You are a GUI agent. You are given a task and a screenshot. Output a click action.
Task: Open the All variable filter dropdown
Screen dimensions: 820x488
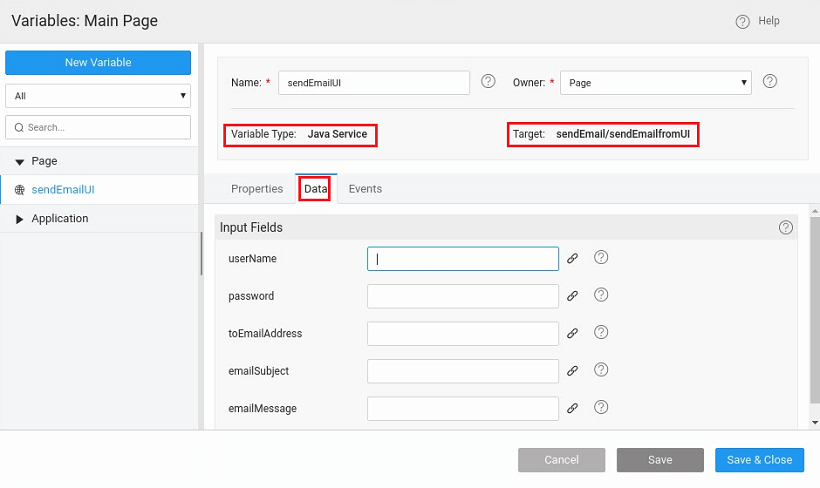point(98,96)
